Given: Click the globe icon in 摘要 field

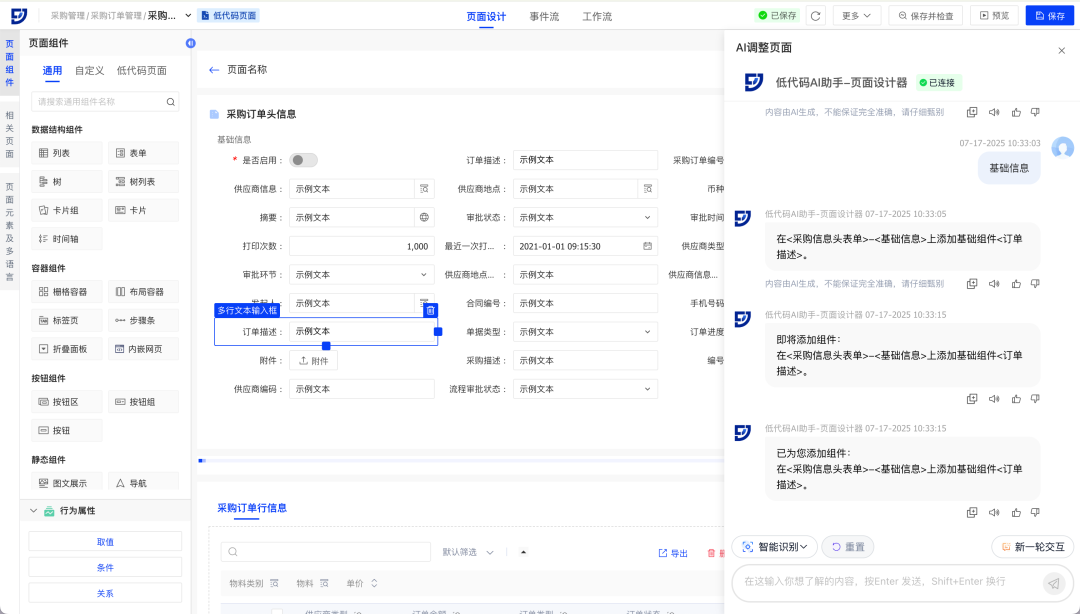Looking at the screenshot, I should 424,217.
